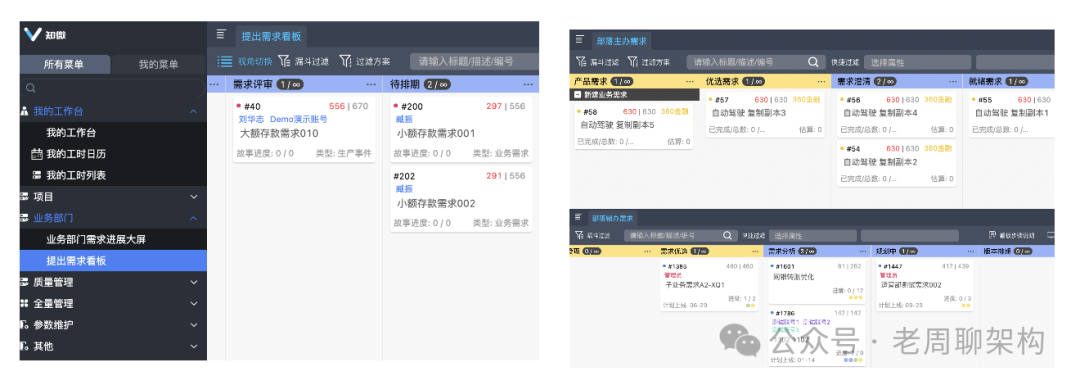Open the more menu of 待排期 column
The height and width of the screenshot is (385, 1080).
528,84
